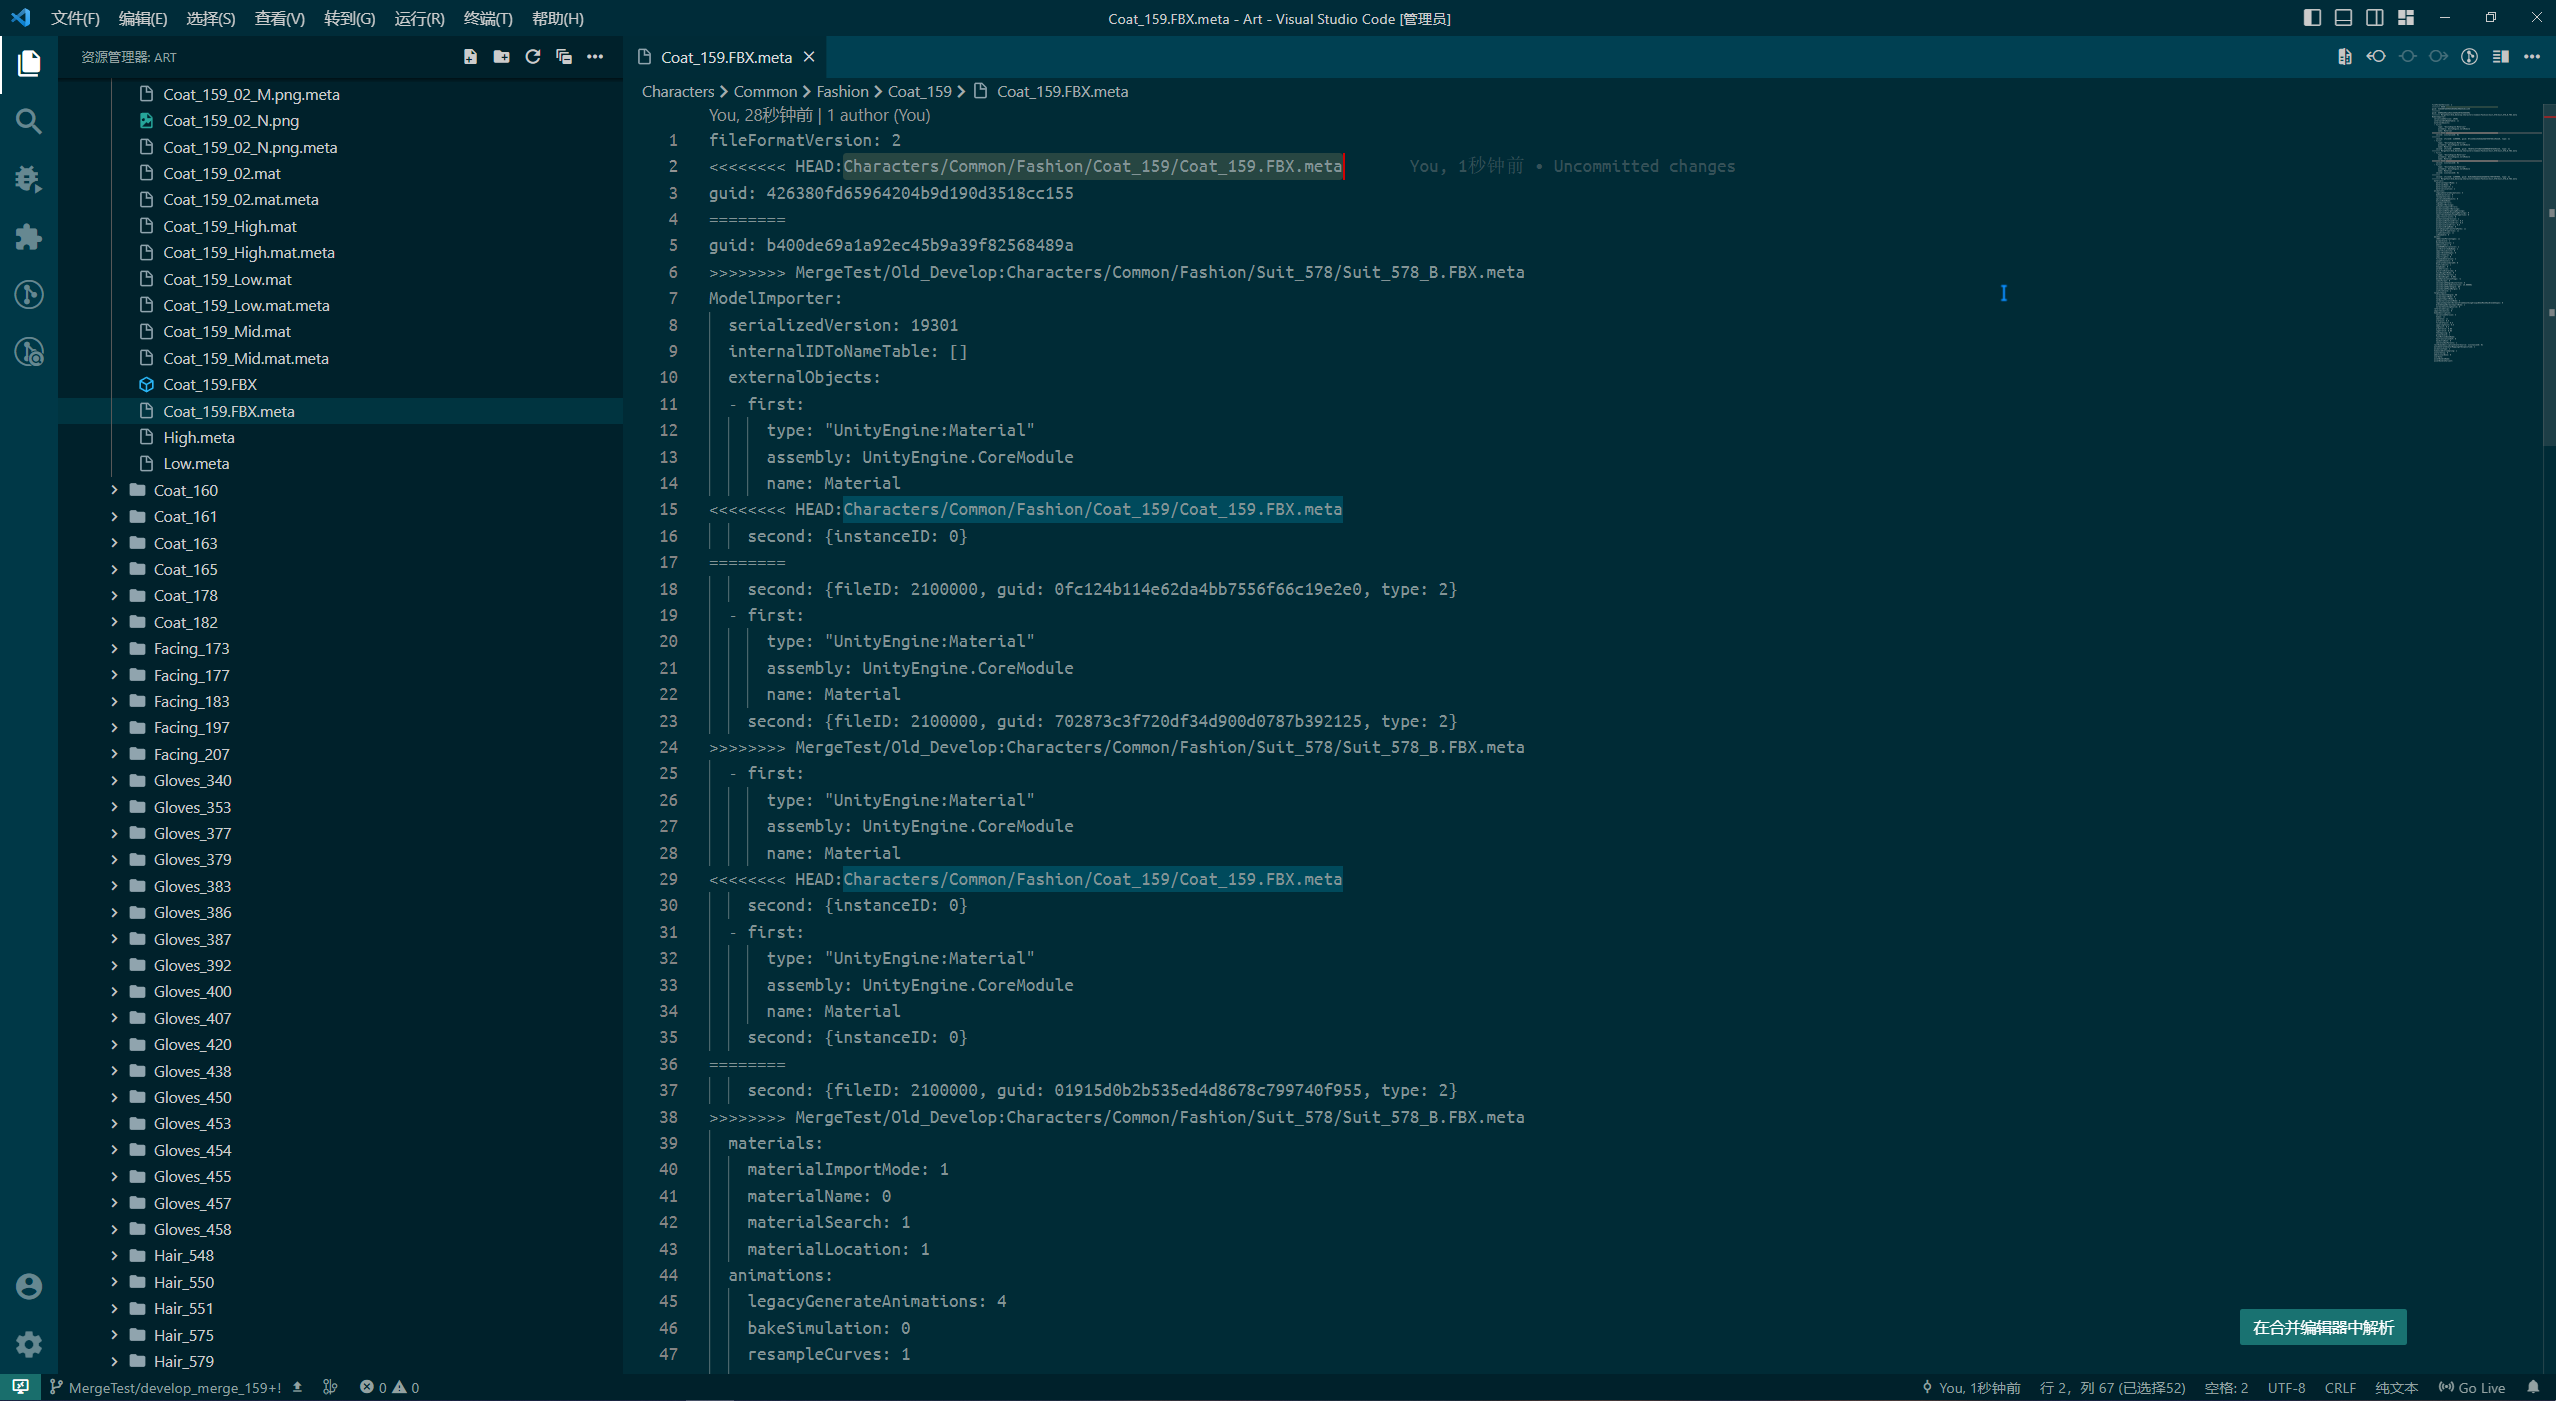
Task: Refresh the explorer file tree
Action: point(532,57)
